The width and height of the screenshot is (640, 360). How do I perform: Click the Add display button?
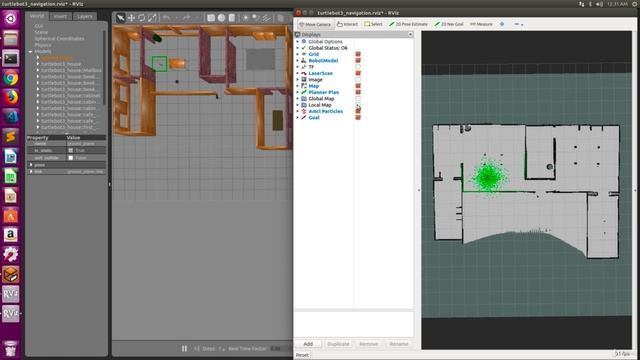coord(308,344)
